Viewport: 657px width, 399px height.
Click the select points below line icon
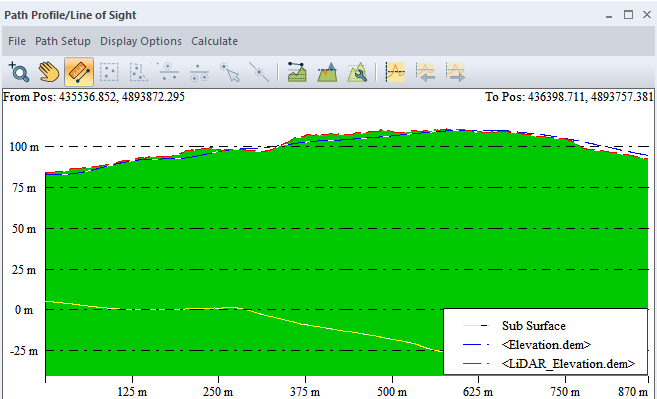[199, 72]
